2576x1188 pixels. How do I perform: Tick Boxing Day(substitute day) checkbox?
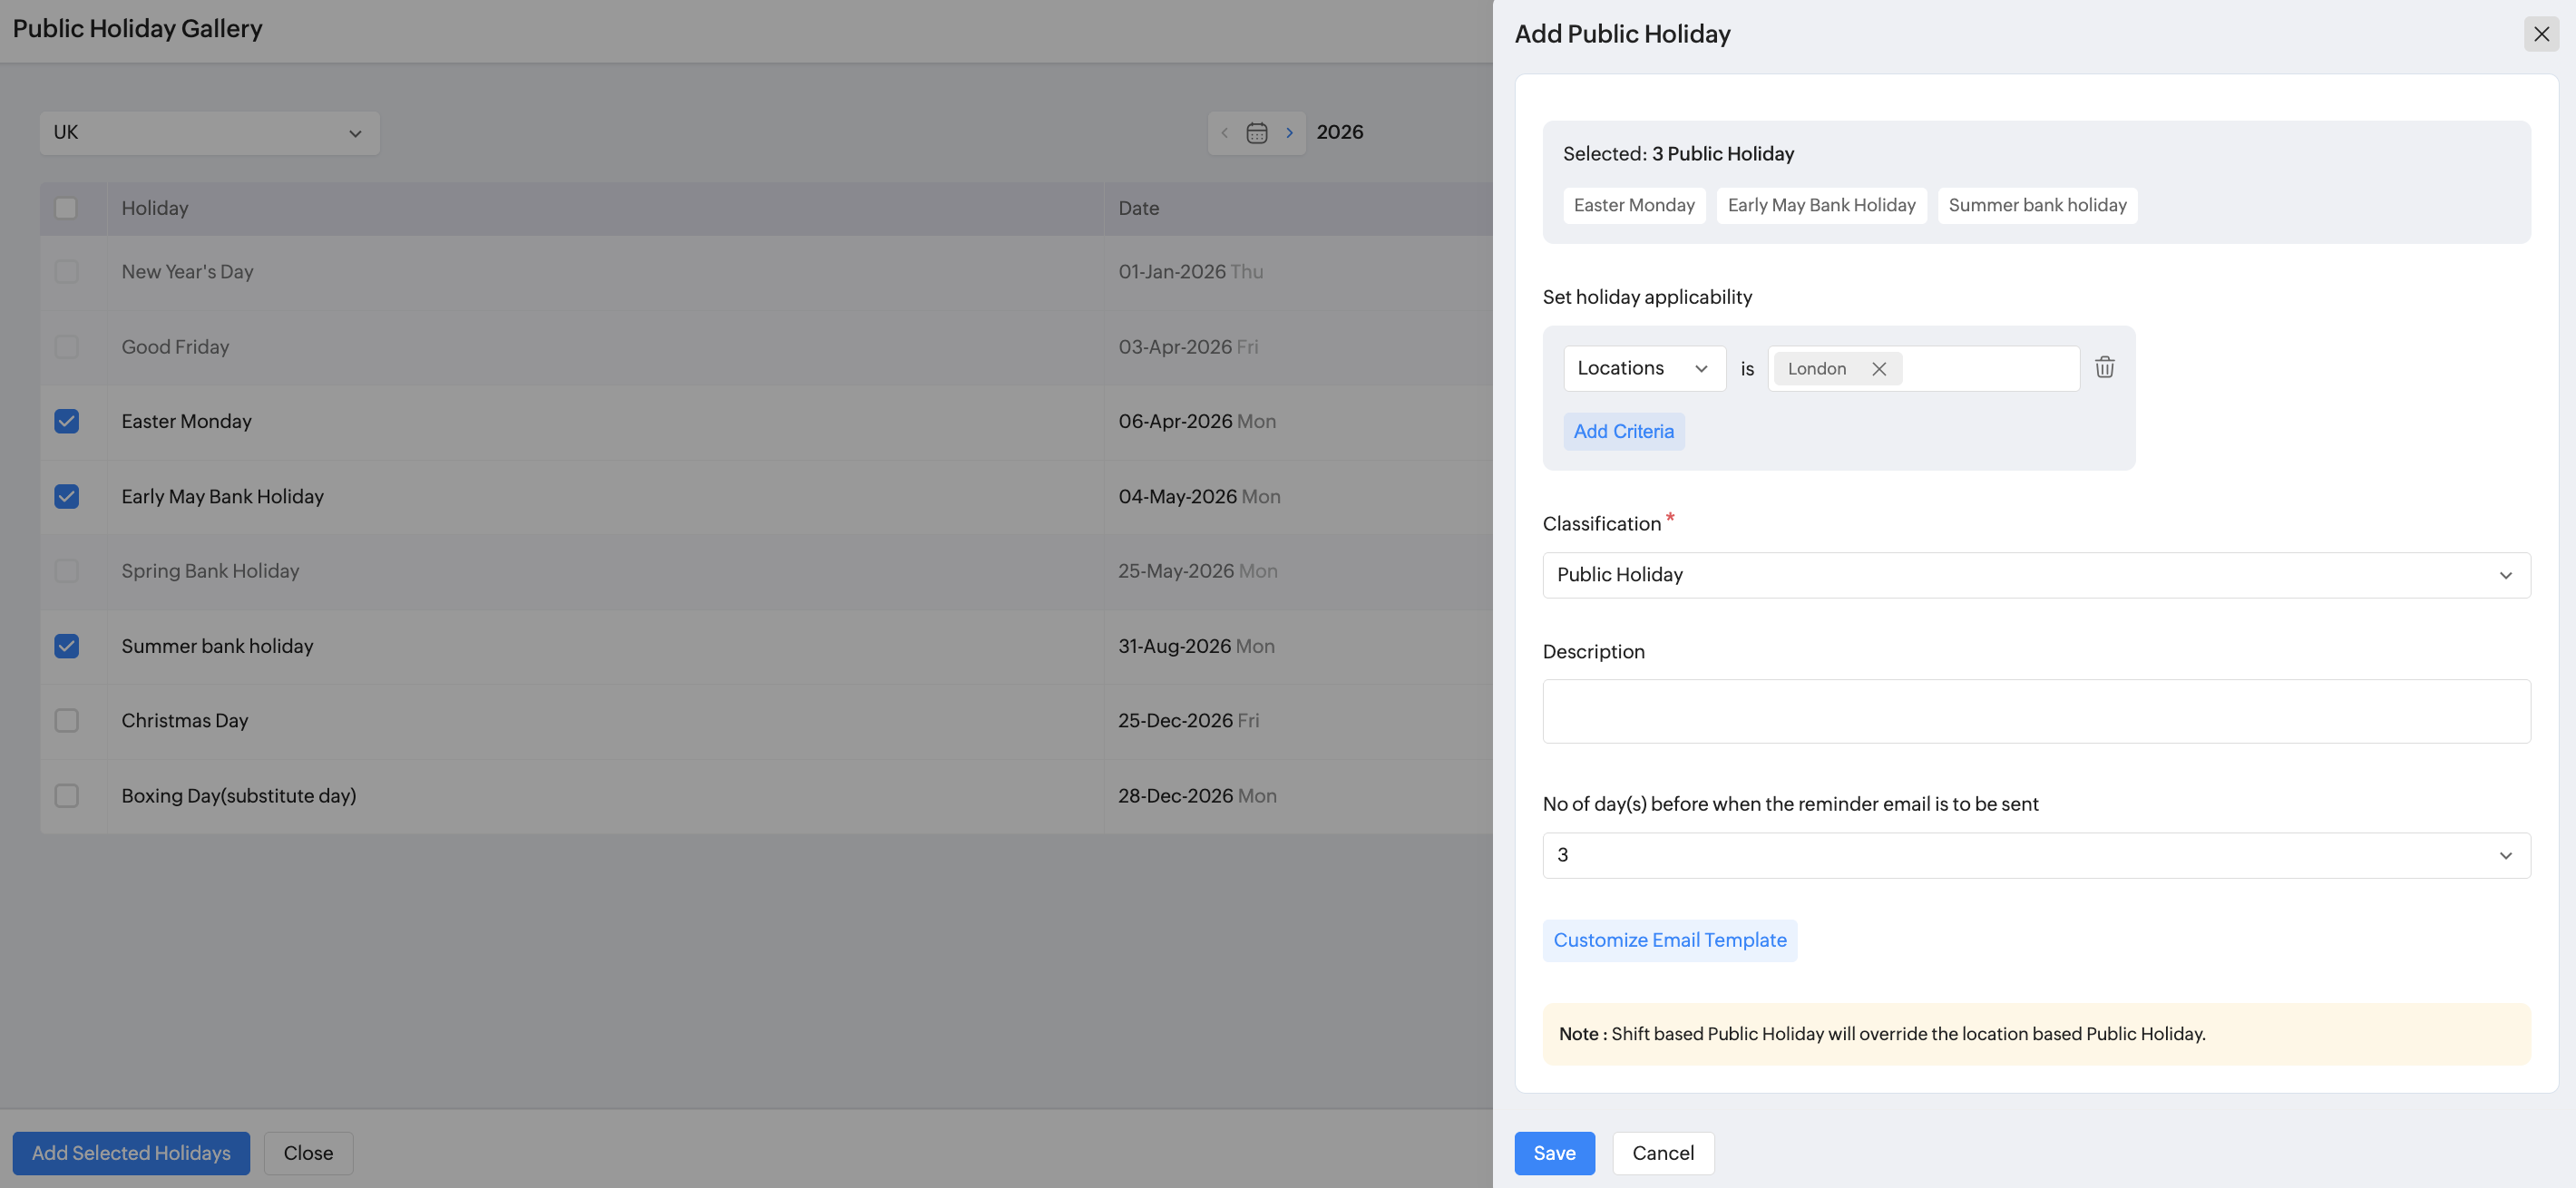[x=66, y=796]
